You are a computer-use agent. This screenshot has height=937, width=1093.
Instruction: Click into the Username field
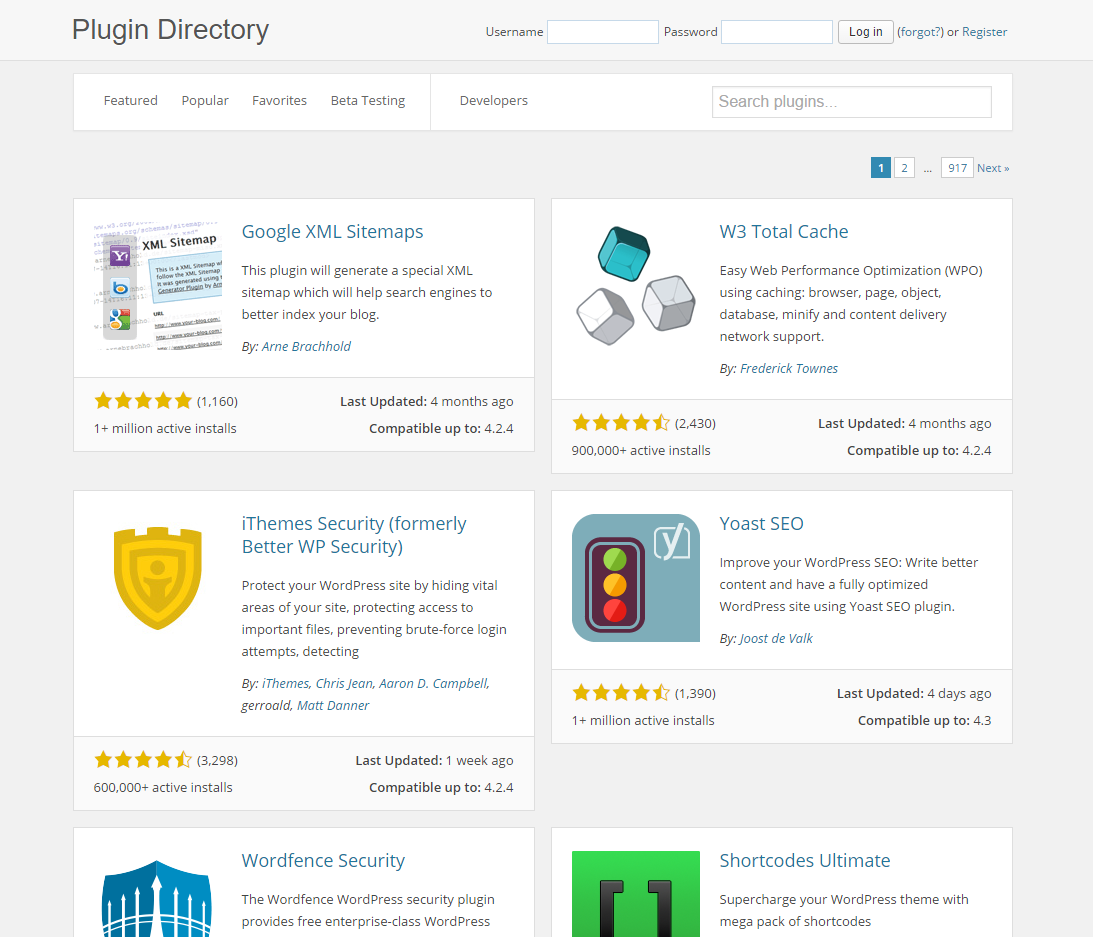point(602,32)
